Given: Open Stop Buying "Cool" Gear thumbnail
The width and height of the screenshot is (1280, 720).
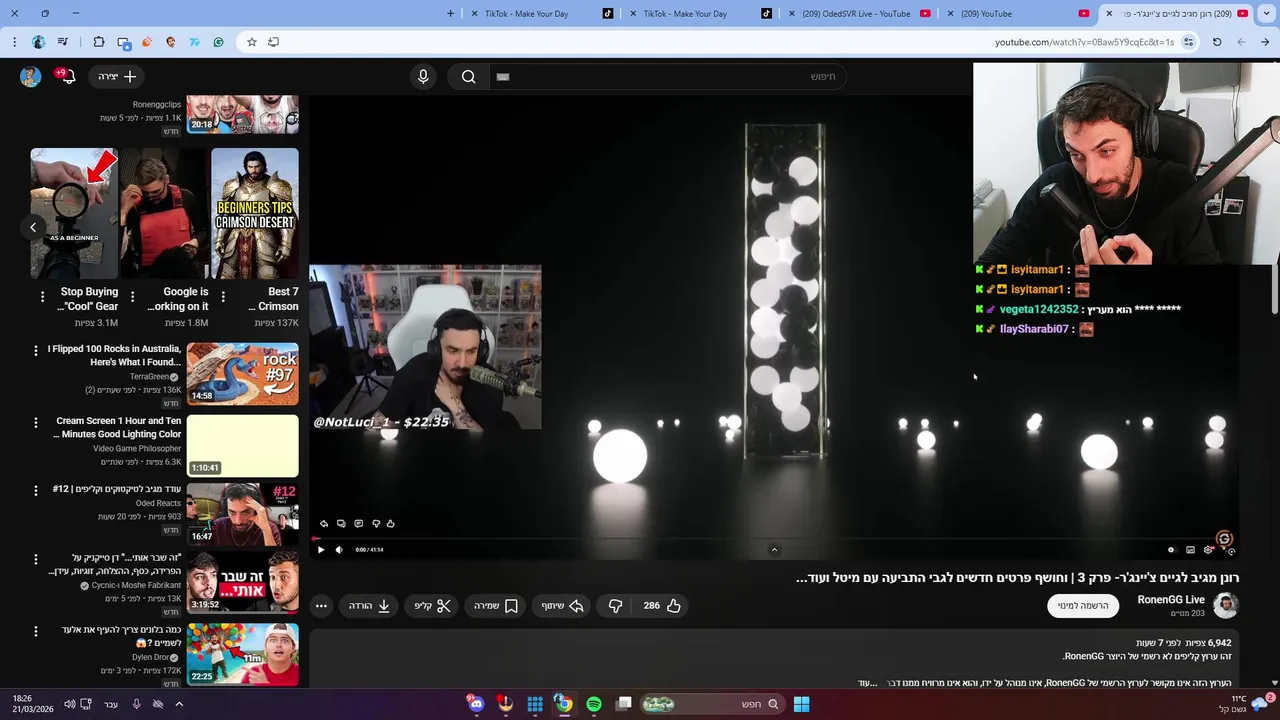Looking at the screenshot, I should click(74, 214).
